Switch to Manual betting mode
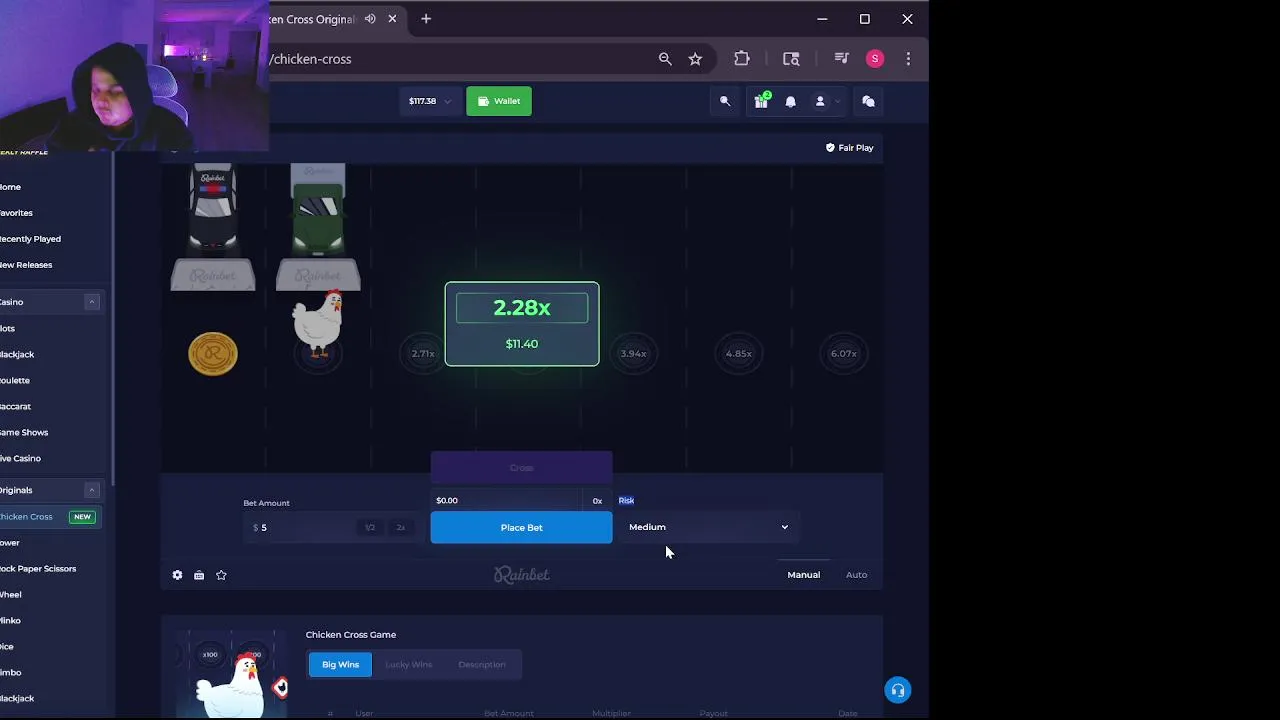The image size is (1280, 720). (x=803, y=575)
